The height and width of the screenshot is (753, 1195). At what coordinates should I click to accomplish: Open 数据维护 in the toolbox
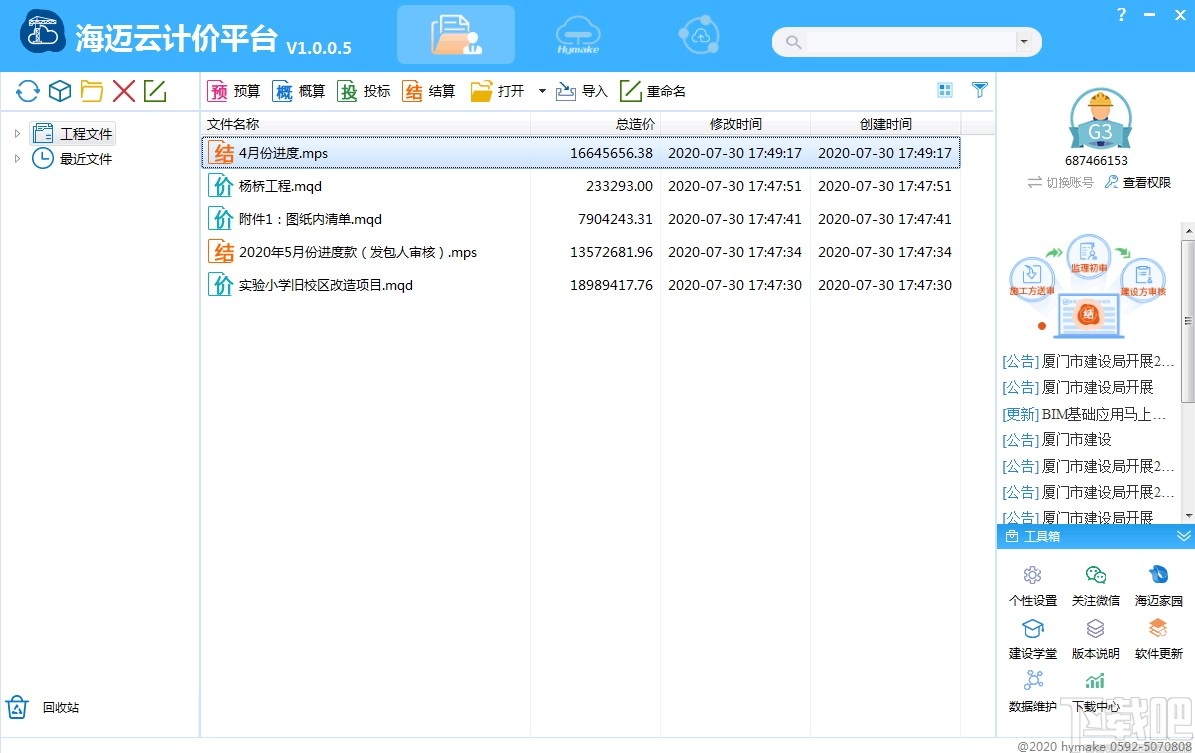[1033, 692]
